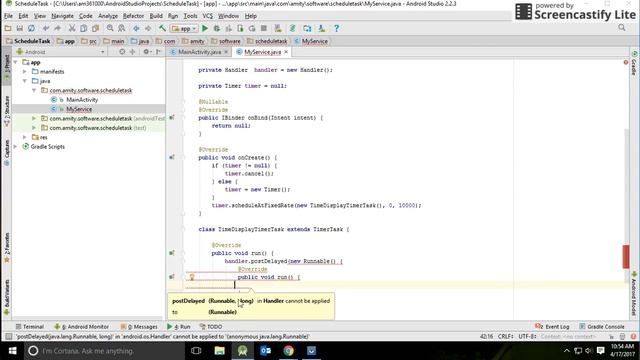The width and height of the screenshot is (640, 360).
Task: Click the onBind override gutter marker
Action: pos(172,118)
